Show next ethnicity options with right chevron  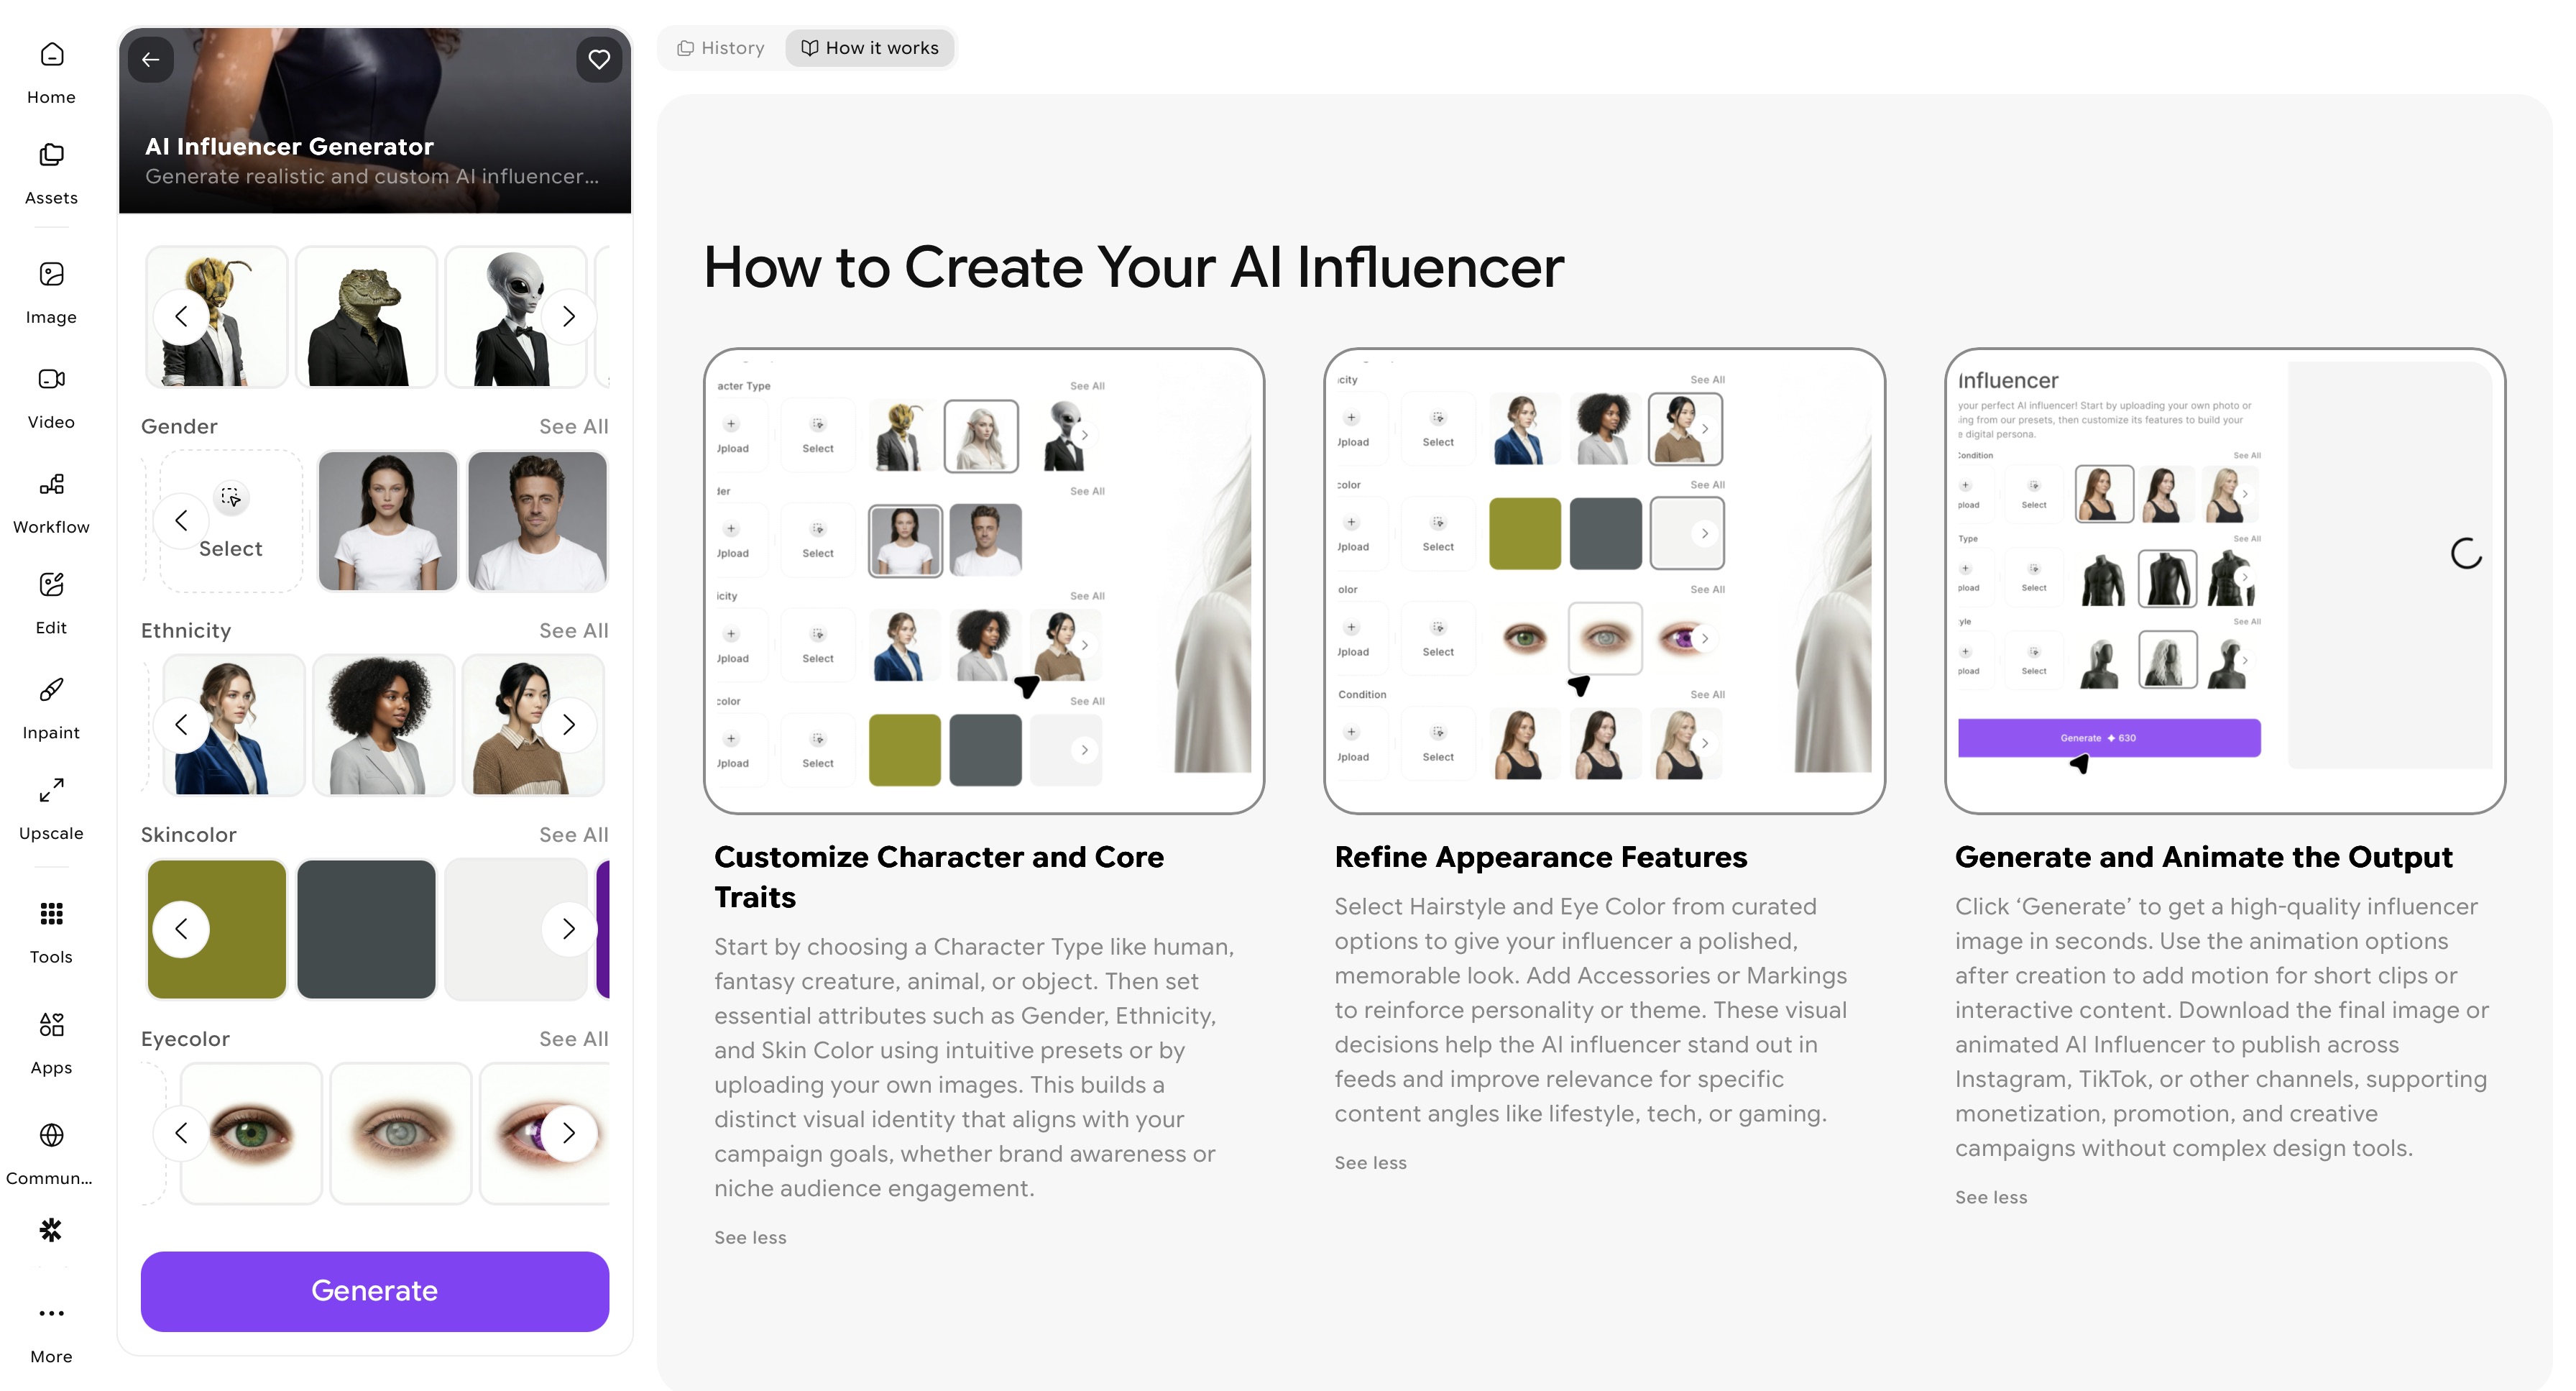click(569, 725)
